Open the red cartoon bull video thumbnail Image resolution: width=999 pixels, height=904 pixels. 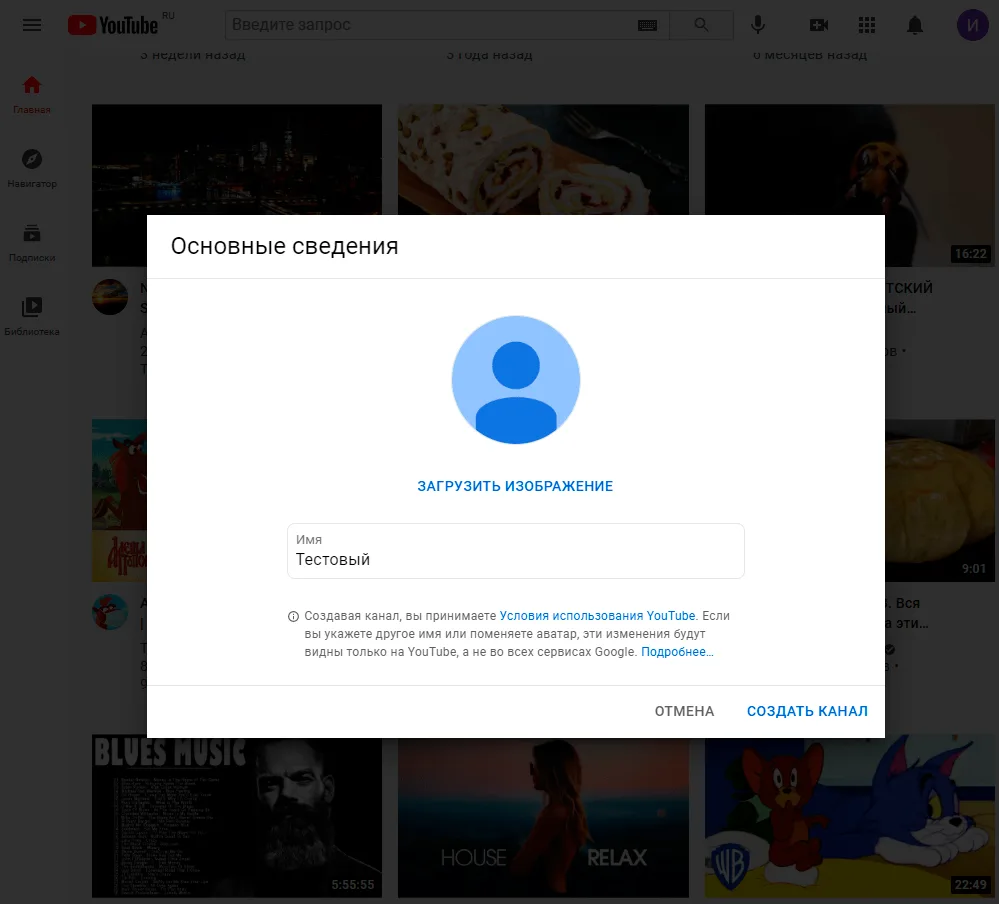coord(119,500)
